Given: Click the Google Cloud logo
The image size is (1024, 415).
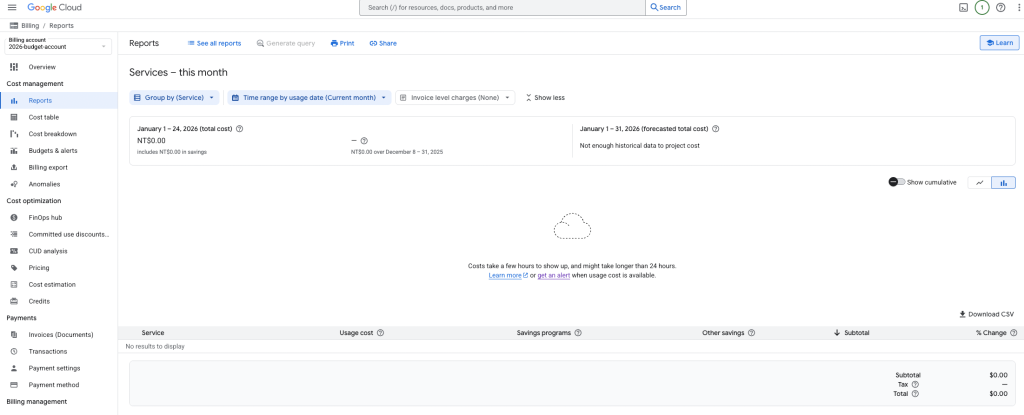Looking at the screenshot, I should 54,7.
